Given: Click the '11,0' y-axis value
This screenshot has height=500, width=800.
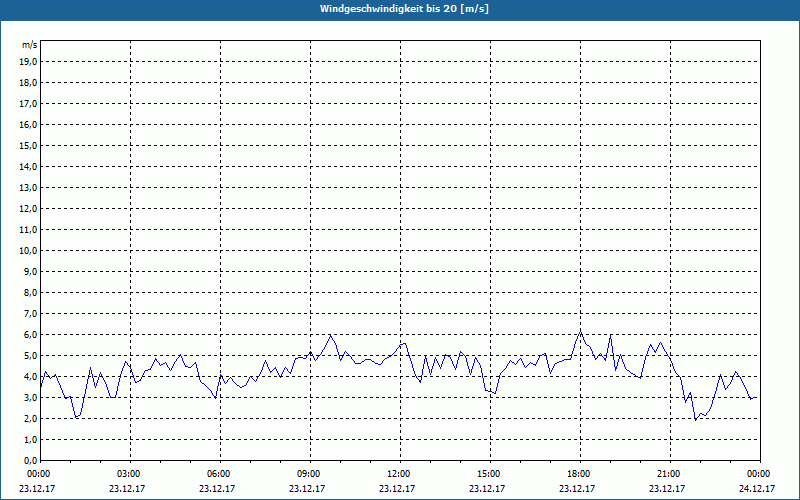Looking at the screenshot, I should click(28, 230).
